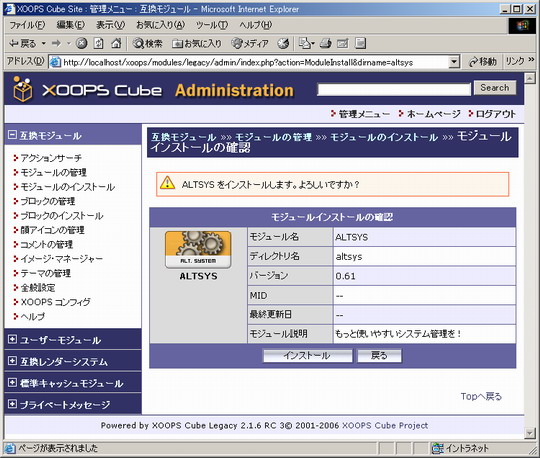Click the Topへ戻る link

tap(481, 396)
